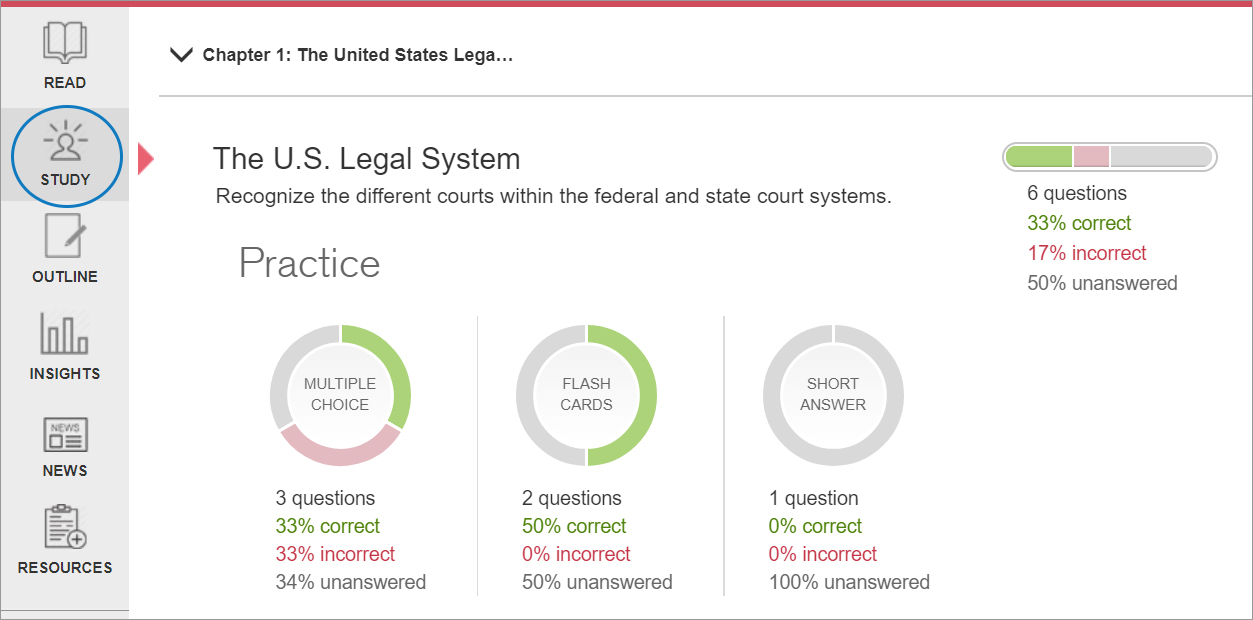Open the Resources clipboard icon
Image resolution: width=1253 pixels, height=620 pixels.
65,527
